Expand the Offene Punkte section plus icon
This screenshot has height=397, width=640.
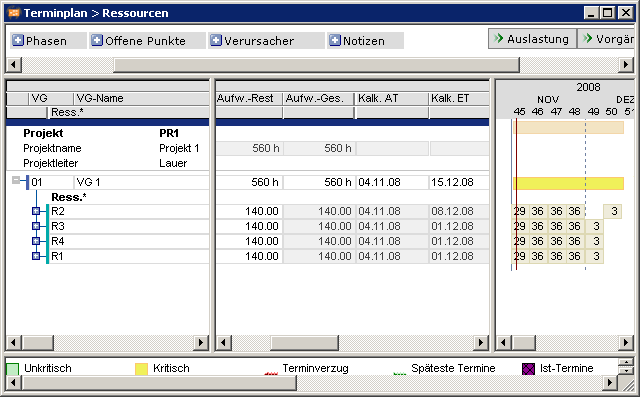coord(96,40)
